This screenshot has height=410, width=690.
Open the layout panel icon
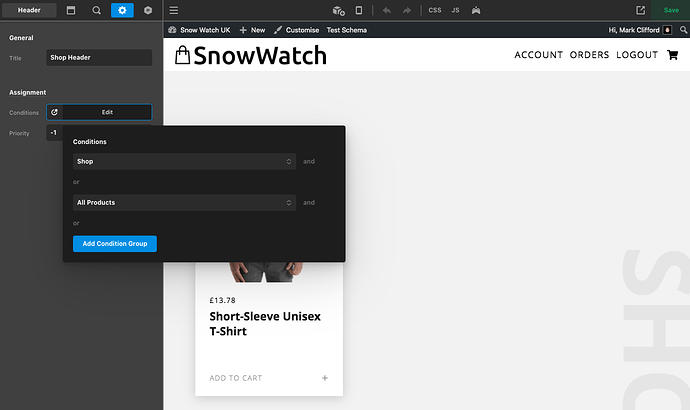(x=71, y=10)
